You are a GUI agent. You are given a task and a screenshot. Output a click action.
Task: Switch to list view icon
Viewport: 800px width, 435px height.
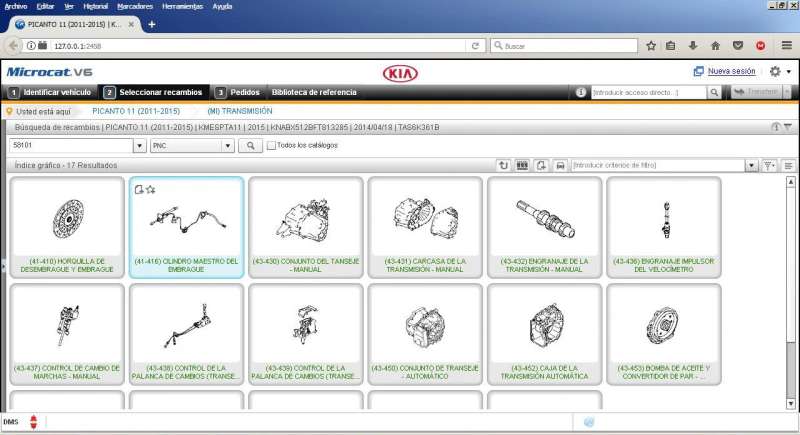point(789,165)
